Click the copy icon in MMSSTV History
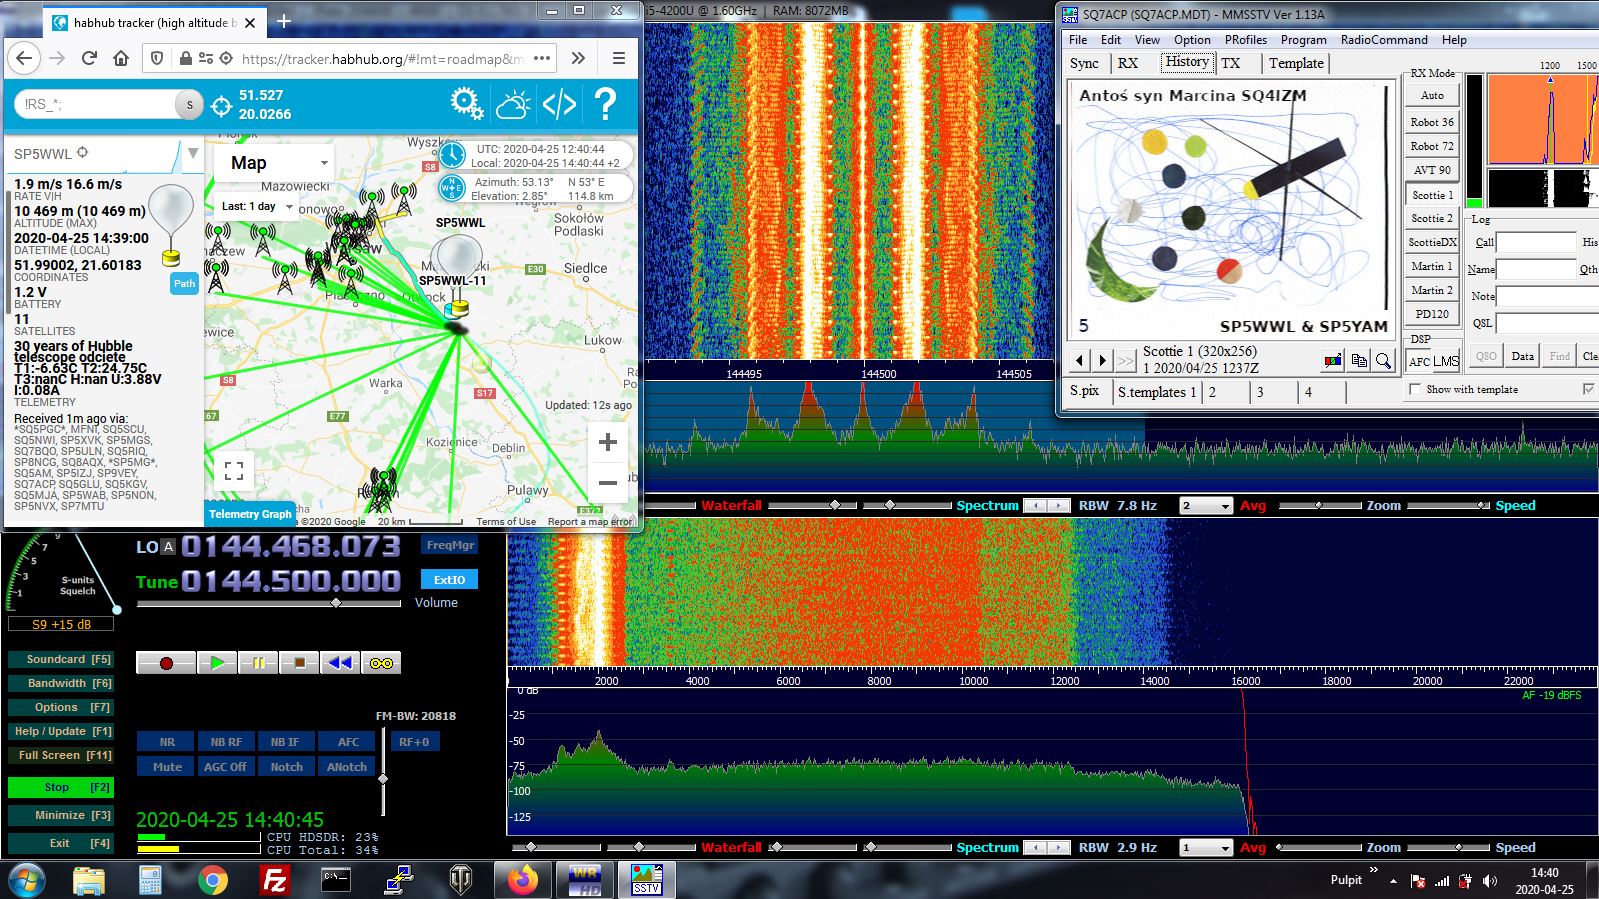This screenshot has width=1599, height=899. coord(1358,360)
